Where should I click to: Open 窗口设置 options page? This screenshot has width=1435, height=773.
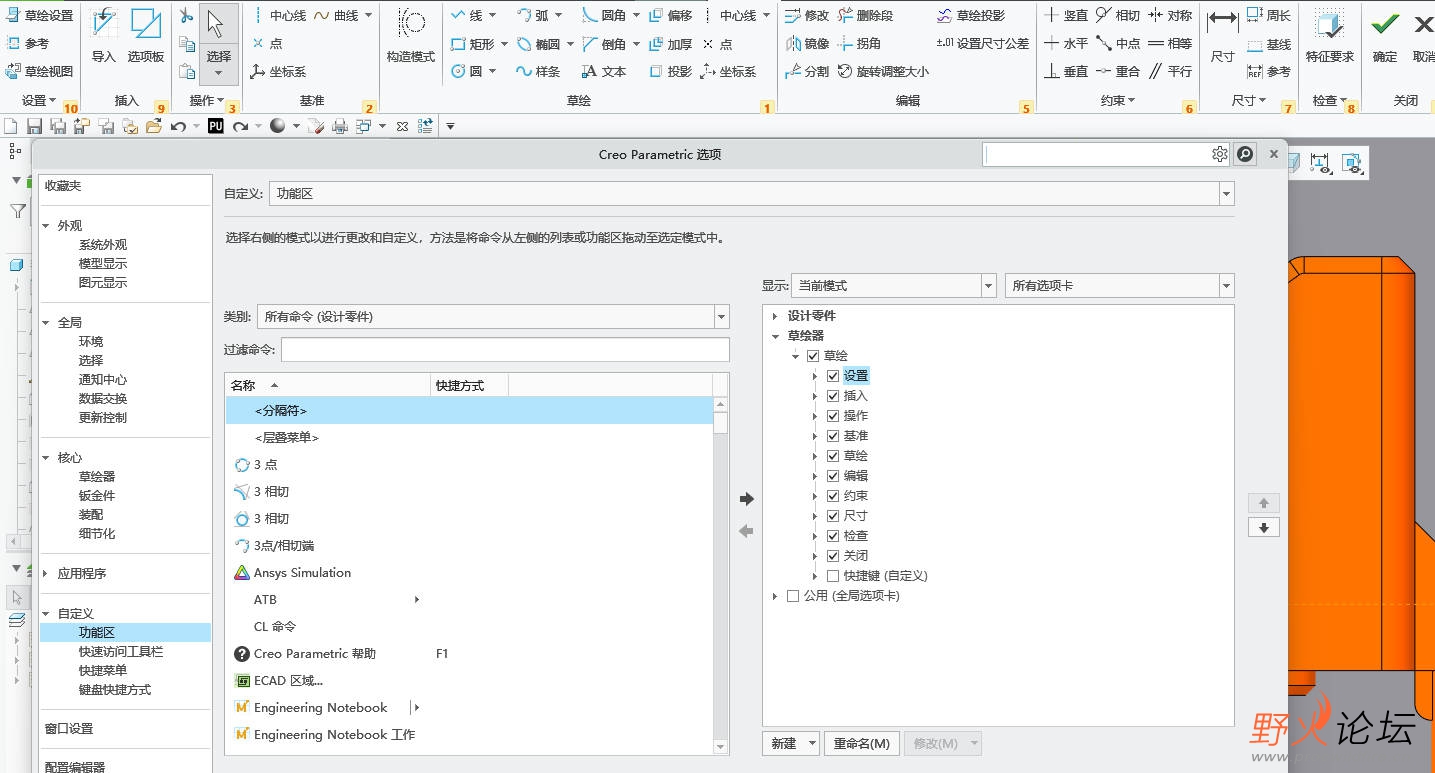(x=69, y=729)
